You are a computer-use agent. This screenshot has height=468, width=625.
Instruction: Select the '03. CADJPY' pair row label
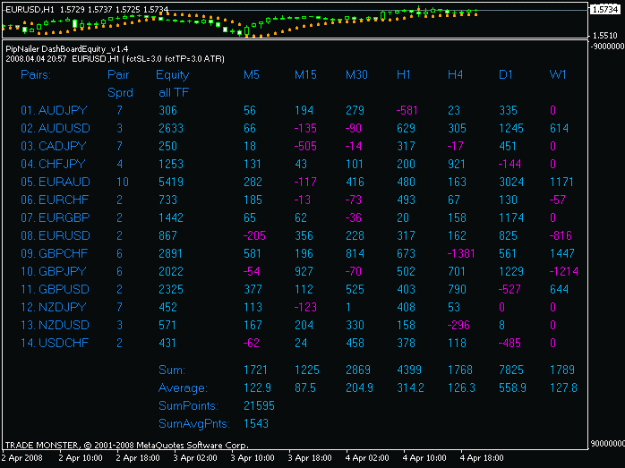click(53, 146)
